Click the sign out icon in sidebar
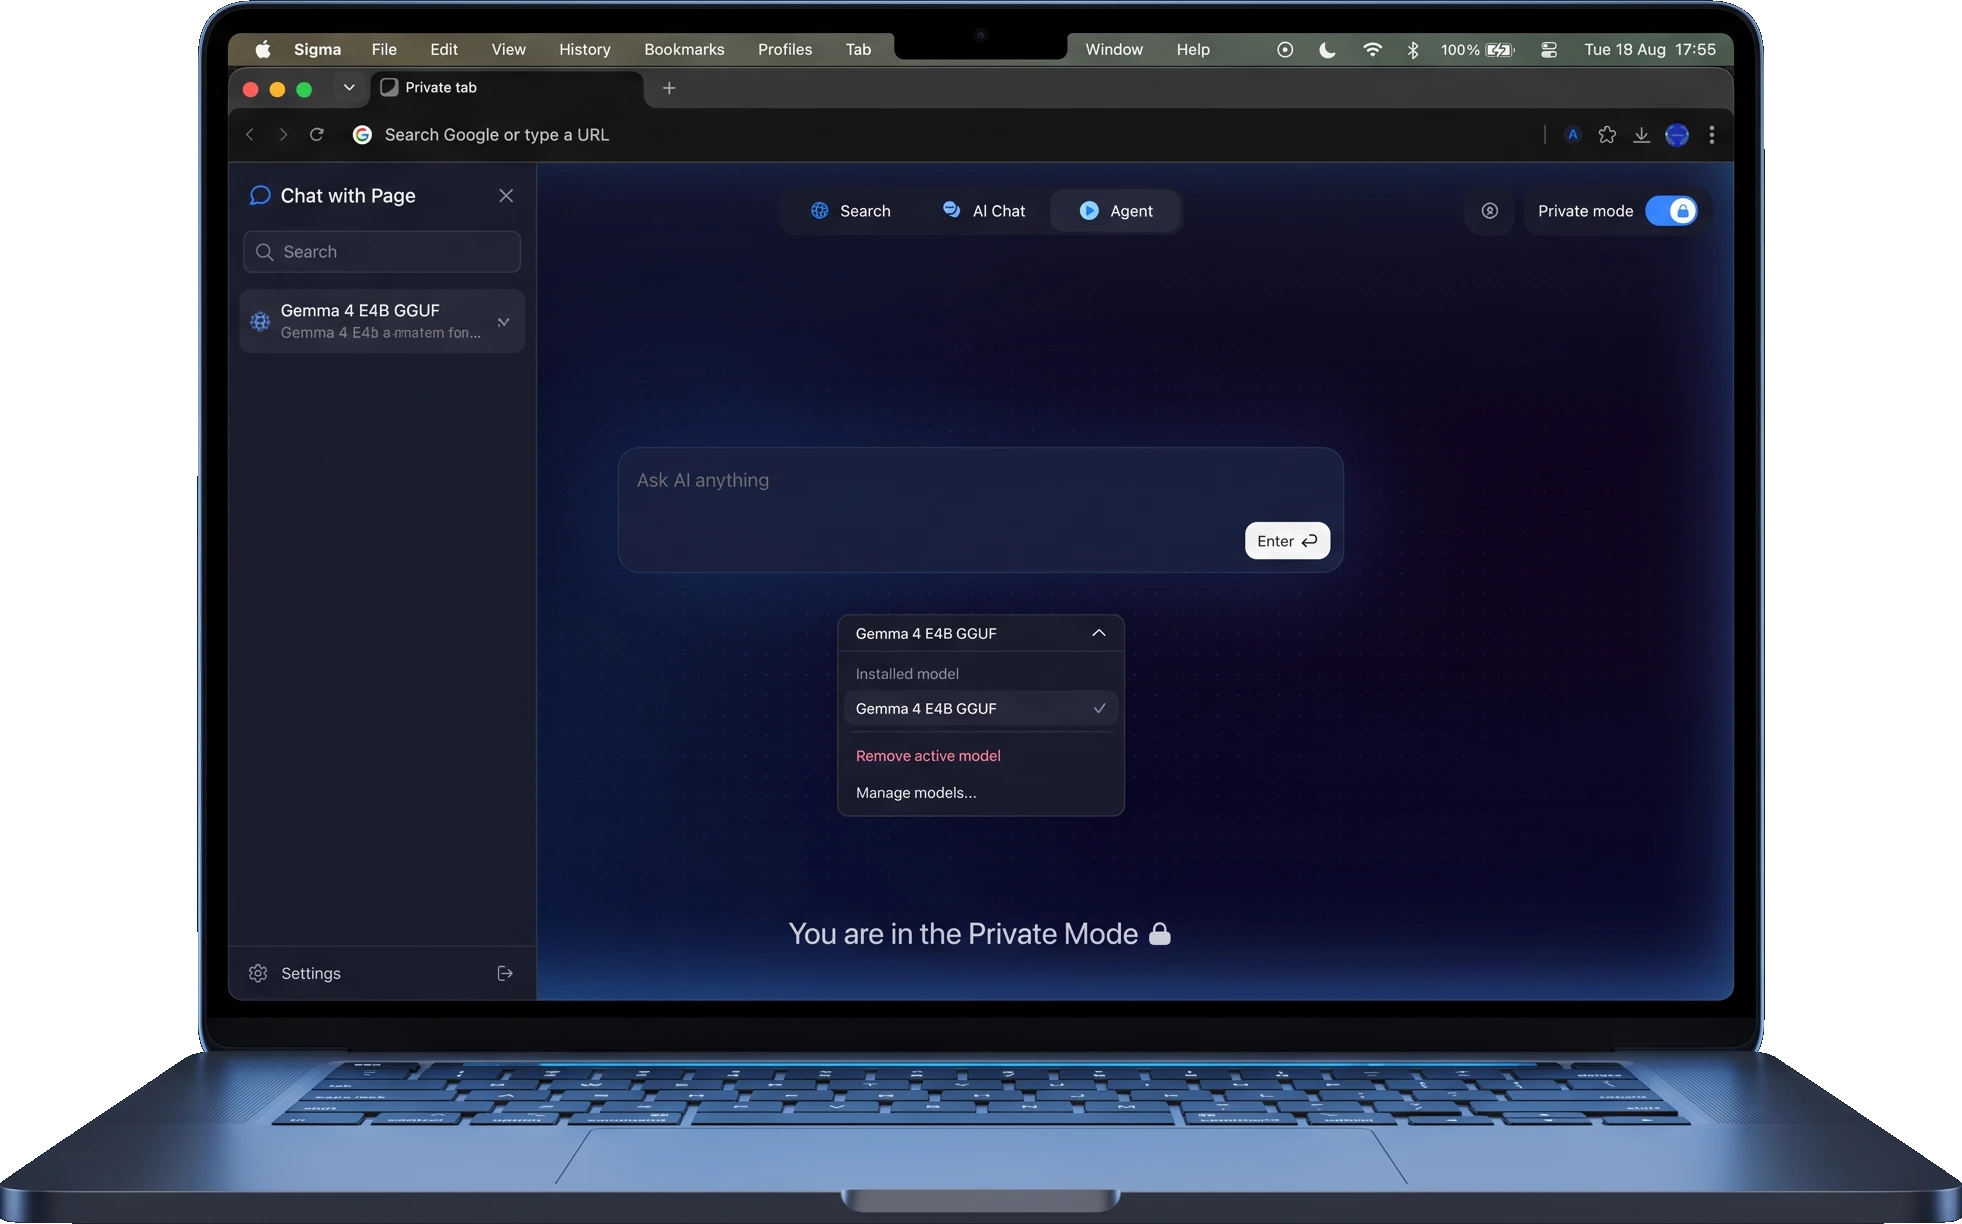 click(505, 973)
